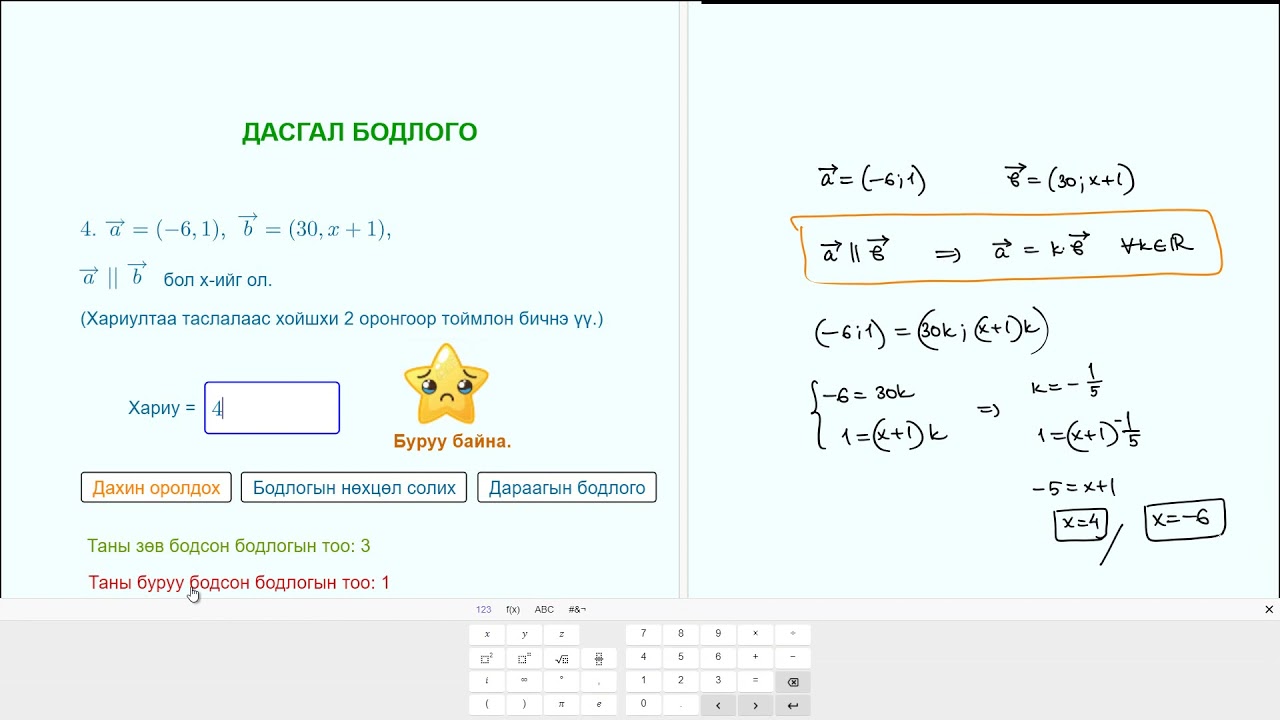The image size is (1280, 720).
Task: Insert an opening parenthesis
Action: (487, 705)
